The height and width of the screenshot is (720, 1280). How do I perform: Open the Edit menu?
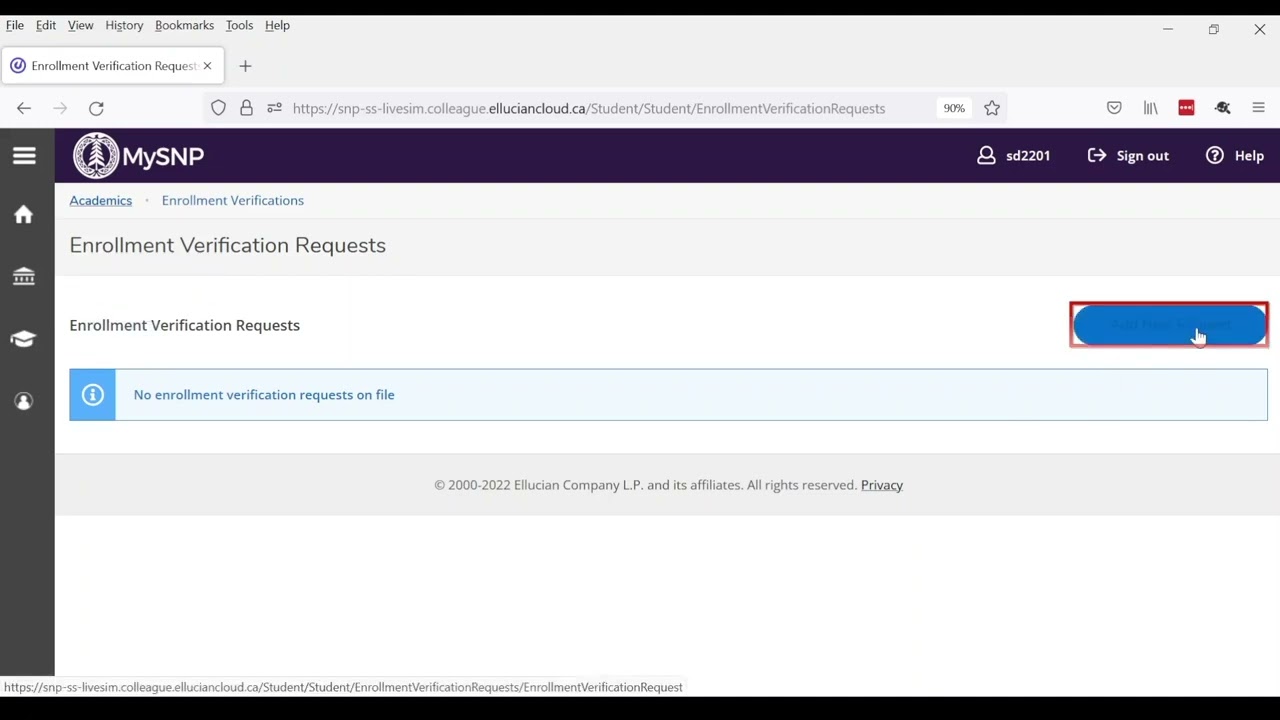46,25
